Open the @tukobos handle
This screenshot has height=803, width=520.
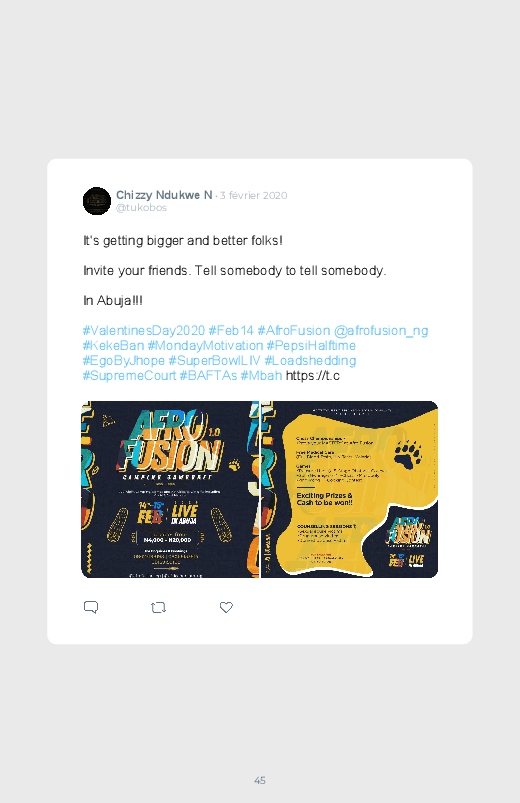coord(141,207)
